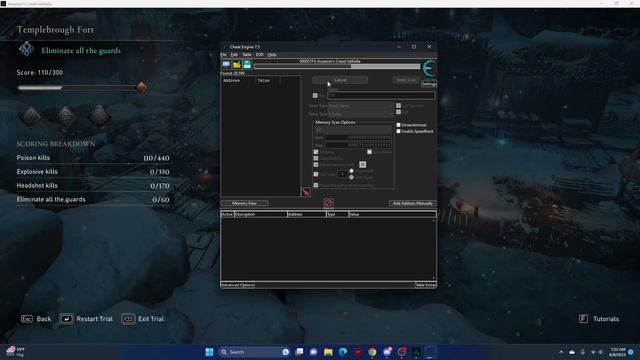Image resolution: width=640 pixels, height=360 pixels.
Task: Open the Windows Start menu
Action: tap(209, 352)
